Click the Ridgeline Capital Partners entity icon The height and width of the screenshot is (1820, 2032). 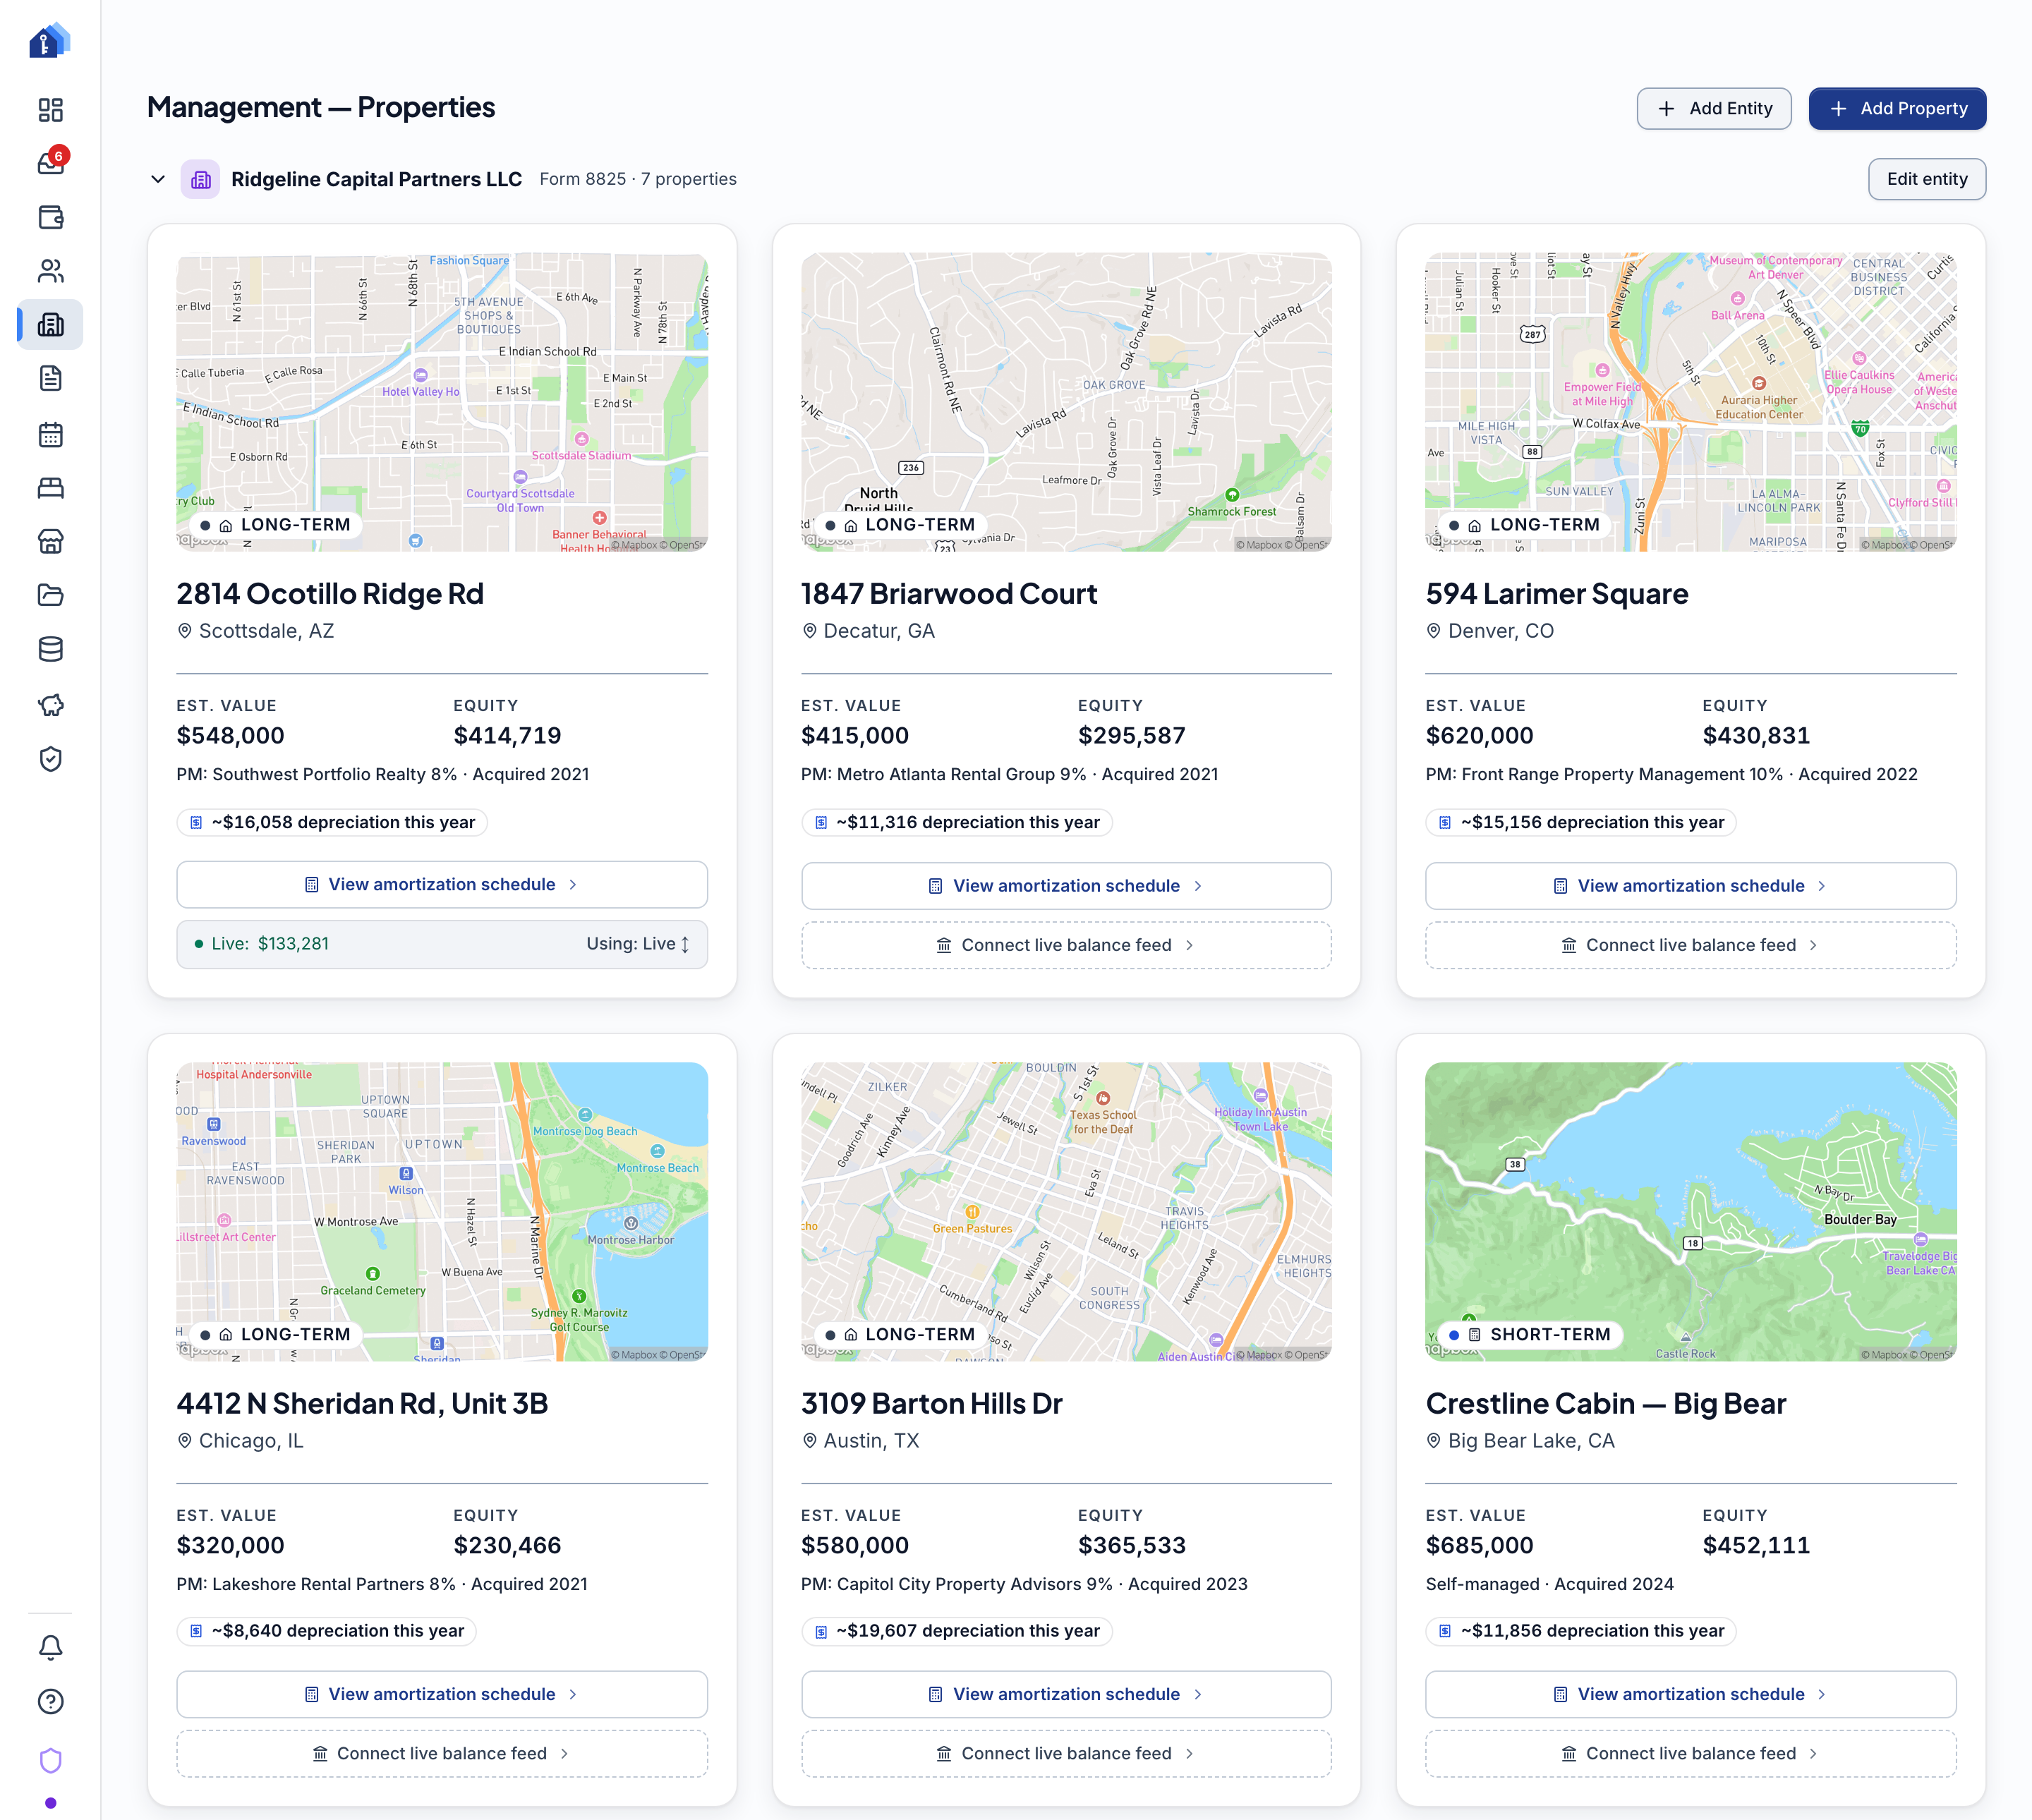(x=200, y=179)
